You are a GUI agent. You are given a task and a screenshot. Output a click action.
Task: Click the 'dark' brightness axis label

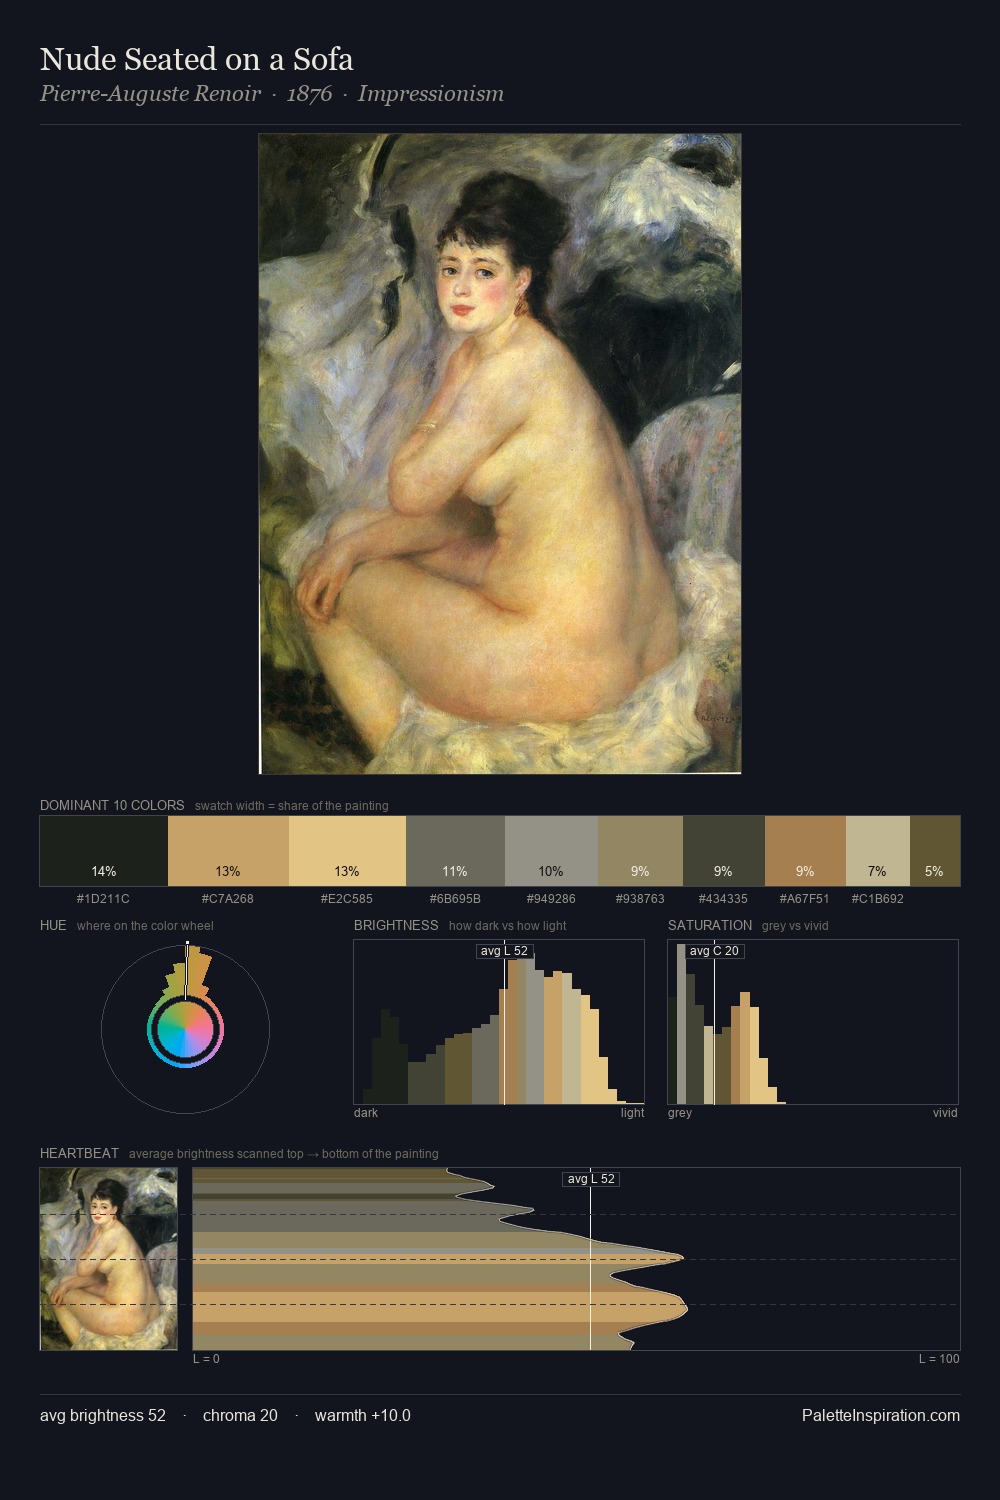(366, 1113)
